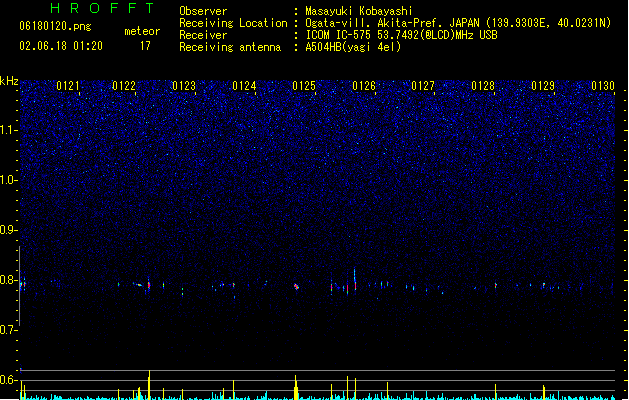Screen dimensions: 629x400
Task: Click the Receiving antenna label
Action: coord(230,47)
